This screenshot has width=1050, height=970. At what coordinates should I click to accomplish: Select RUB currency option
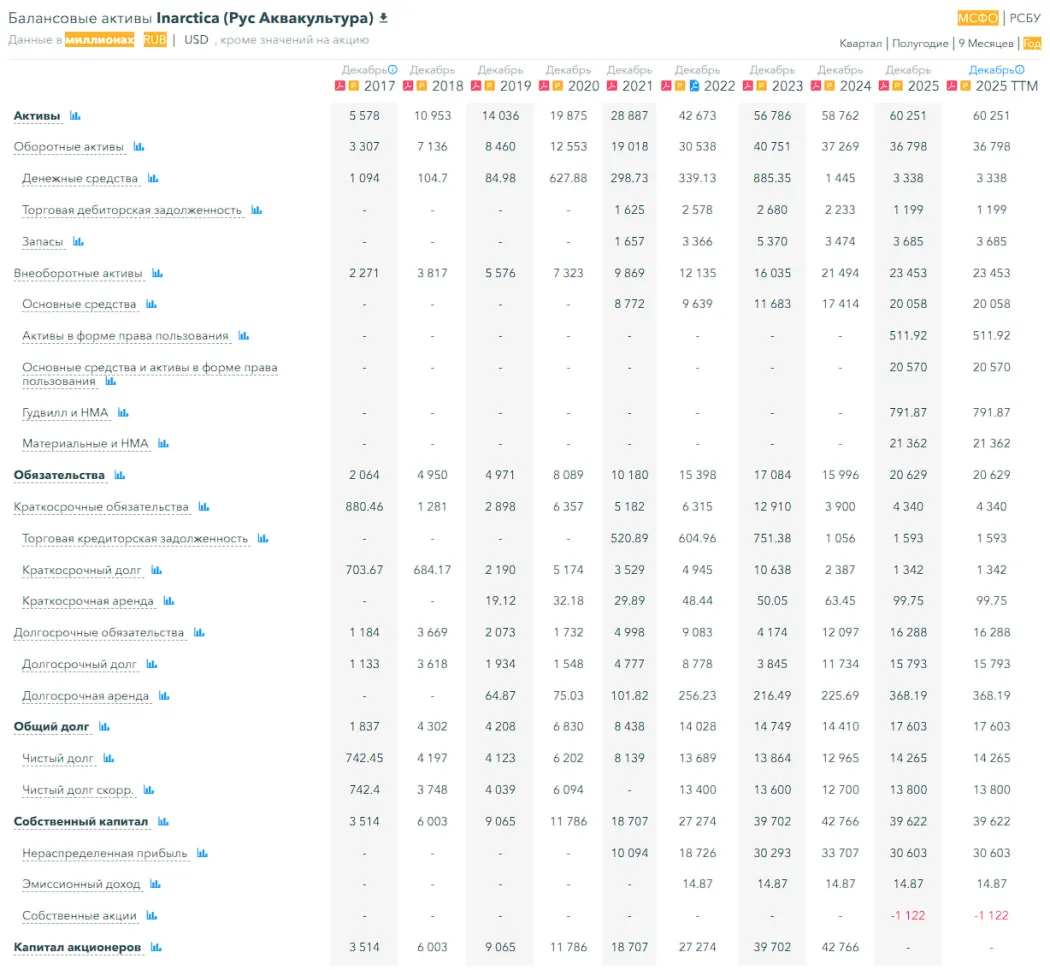point(155,40)
